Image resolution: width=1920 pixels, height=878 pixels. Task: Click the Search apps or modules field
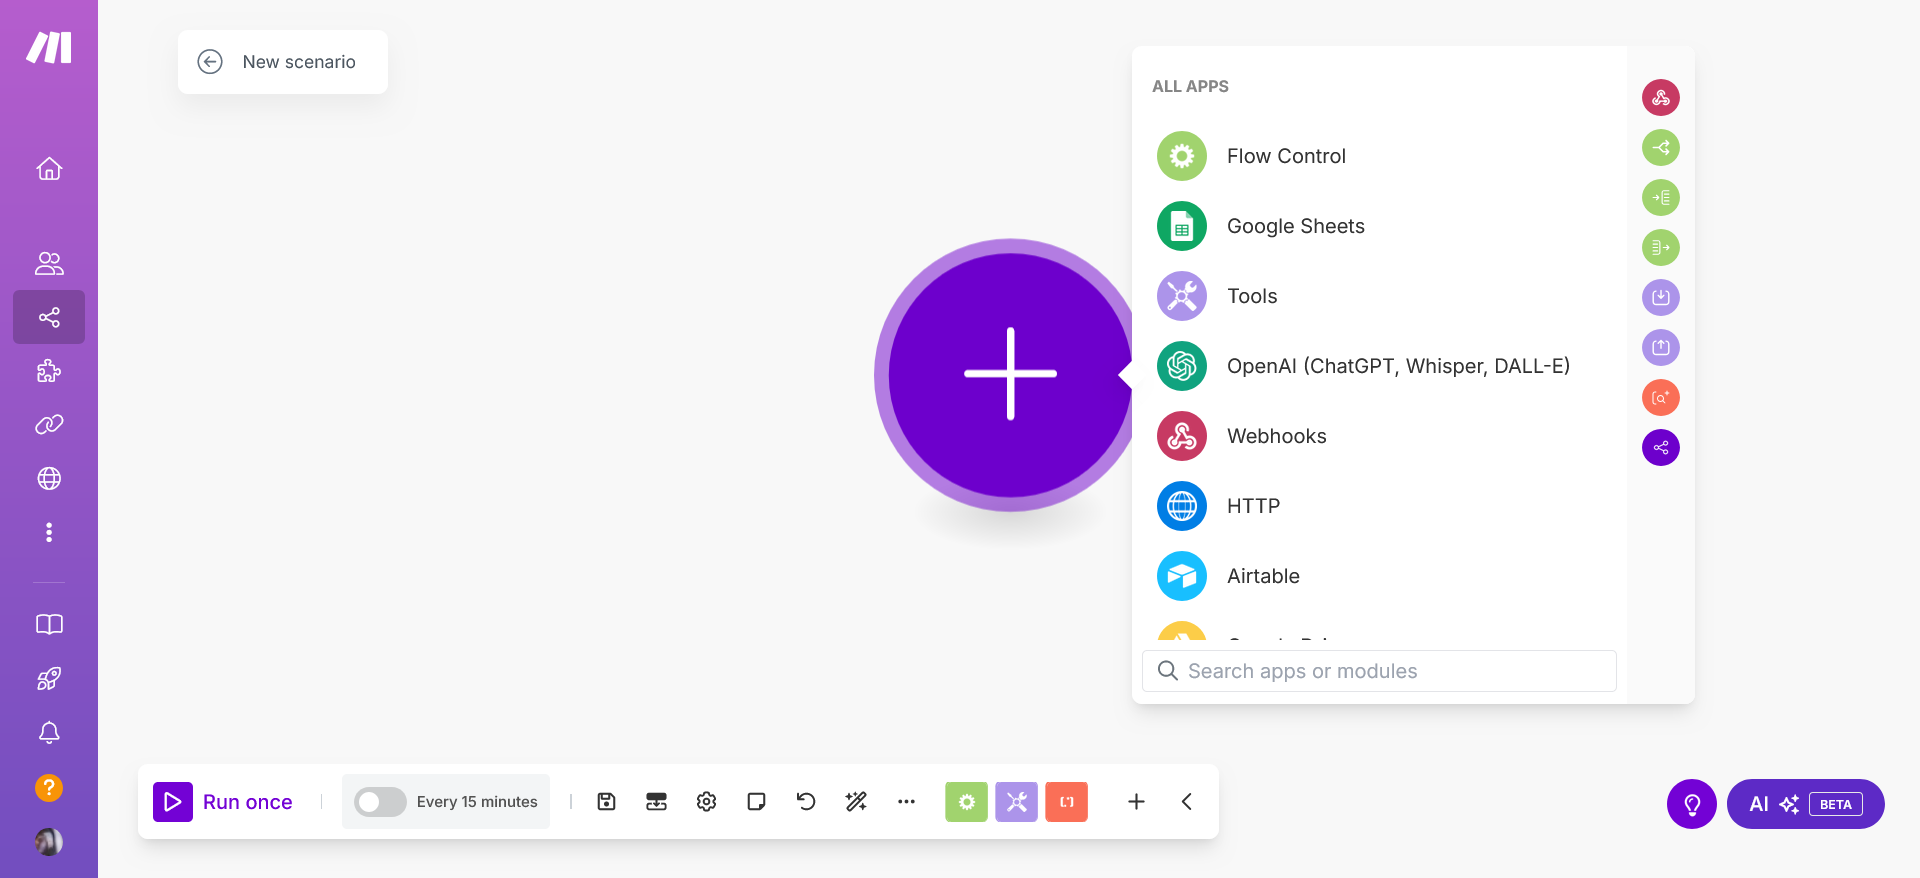1379,671
